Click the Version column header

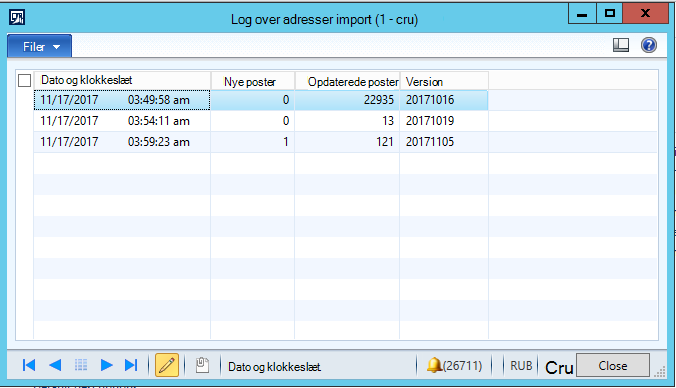(444, 81)
